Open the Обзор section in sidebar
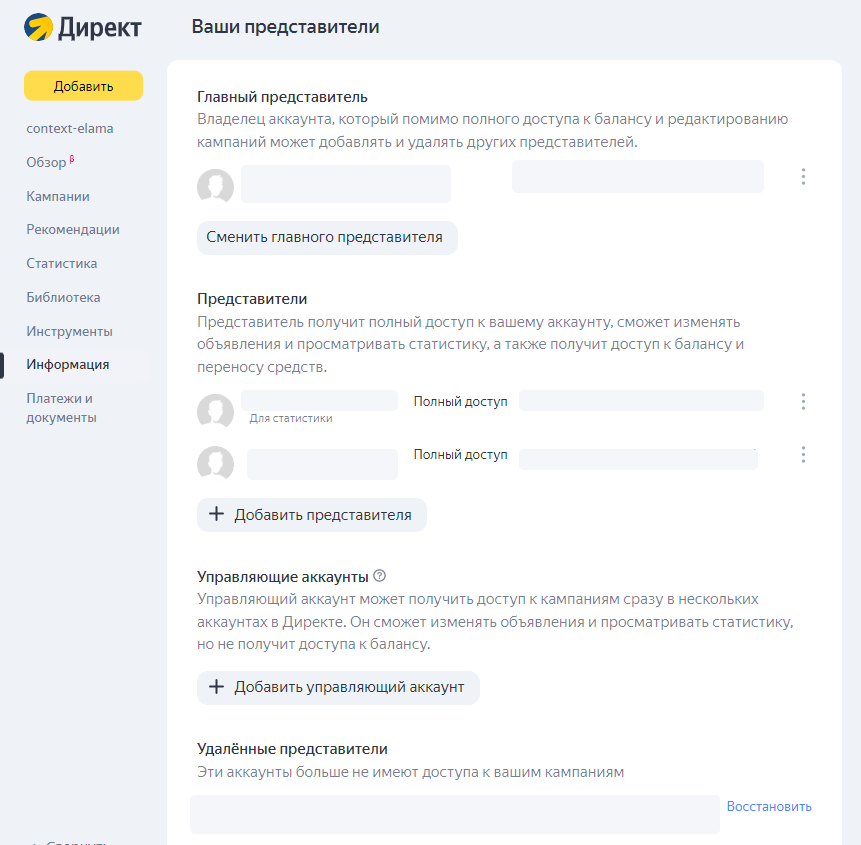The width and height of the screenshot is (861, 845). (x=47, y=162)
